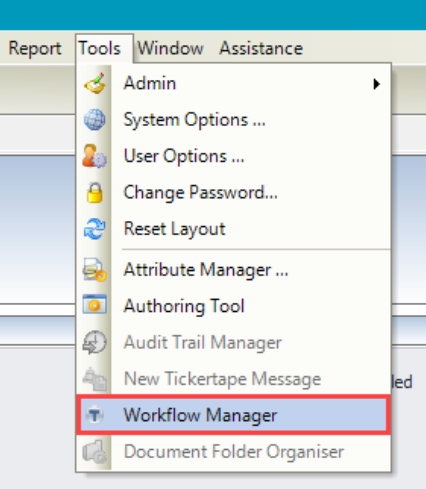
Task: Click the Workflow Manager icon
Action: 95,415
